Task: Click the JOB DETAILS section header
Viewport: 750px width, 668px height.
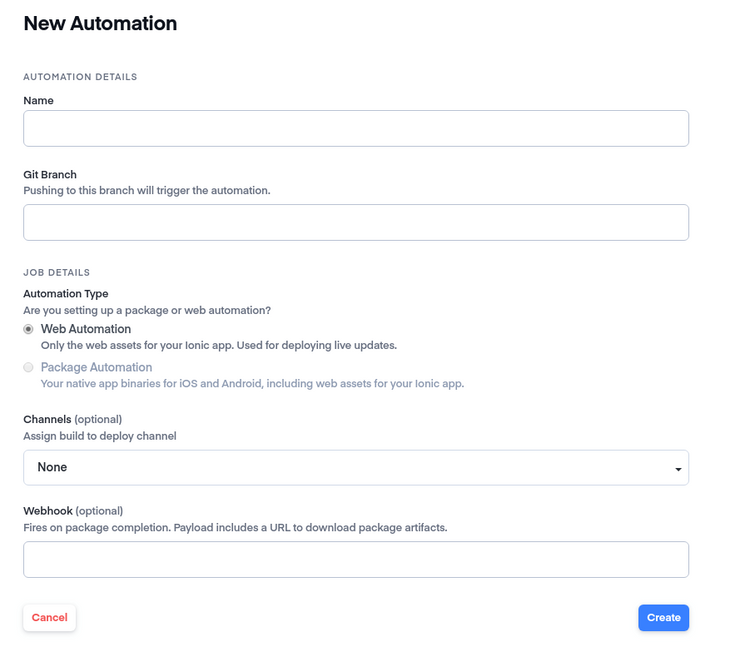Action: pyautogui.click(x=56, y=273)
